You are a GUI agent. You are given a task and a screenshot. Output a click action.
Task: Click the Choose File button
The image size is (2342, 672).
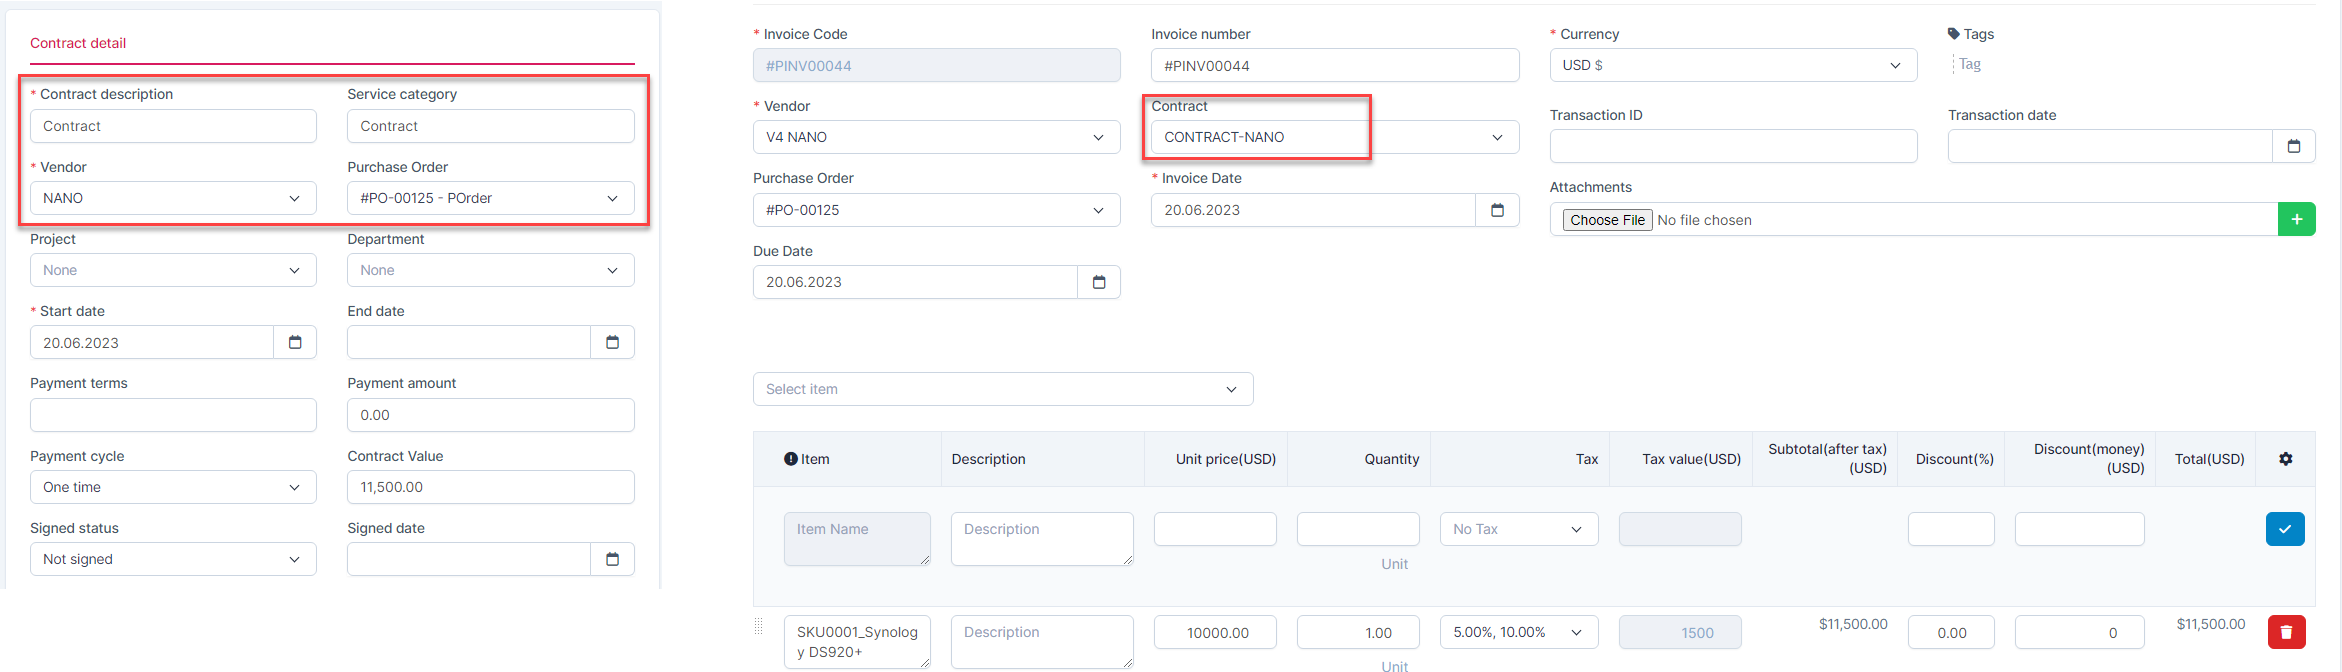(1607, 220)
